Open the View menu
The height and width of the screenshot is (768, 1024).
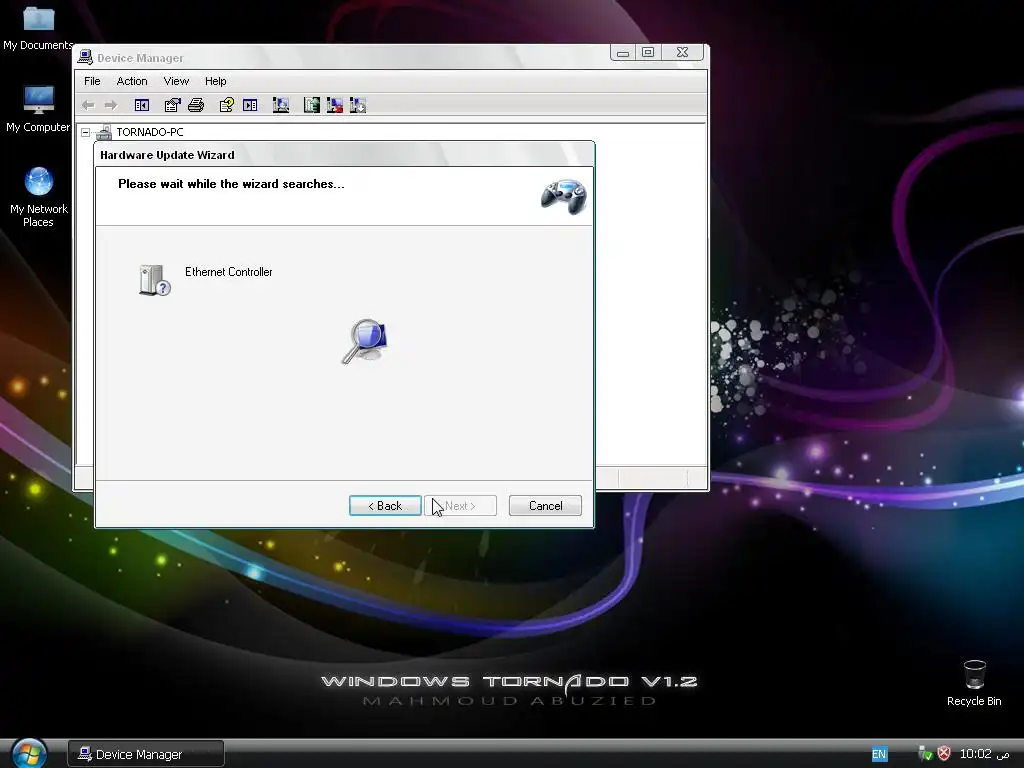point(176,81)
